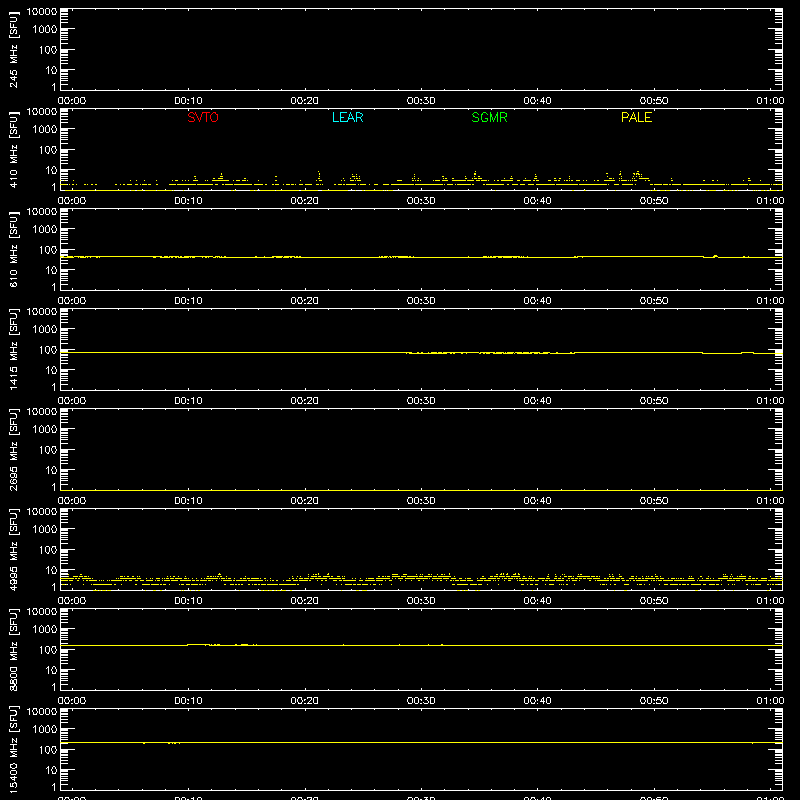This screenshot has width=800, height=800.
Task: Click the green SGMR station label
Action: (x=489, y=117)
